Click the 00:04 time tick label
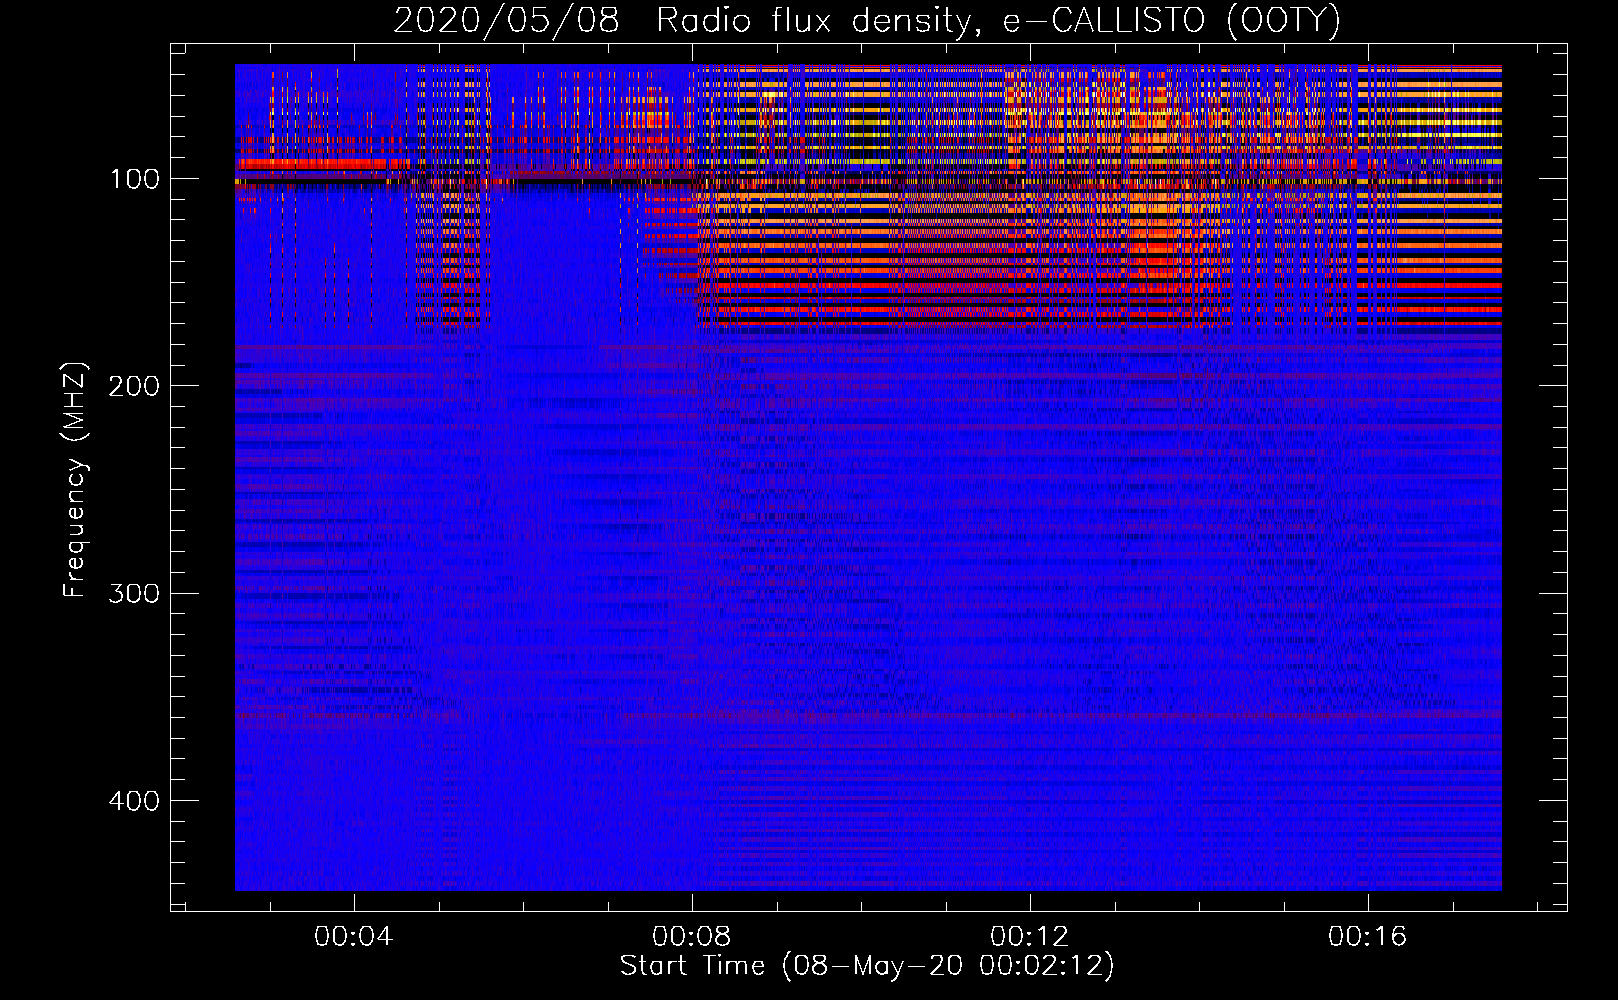 click(354, 937)
